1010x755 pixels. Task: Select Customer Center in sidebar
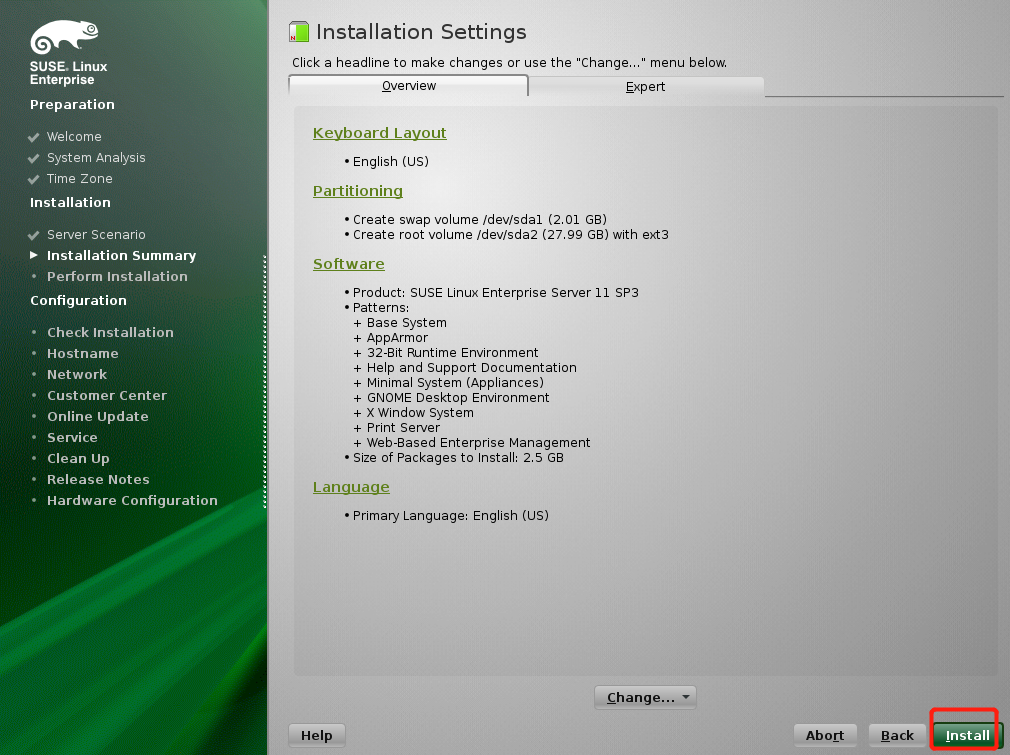[107, 396]
